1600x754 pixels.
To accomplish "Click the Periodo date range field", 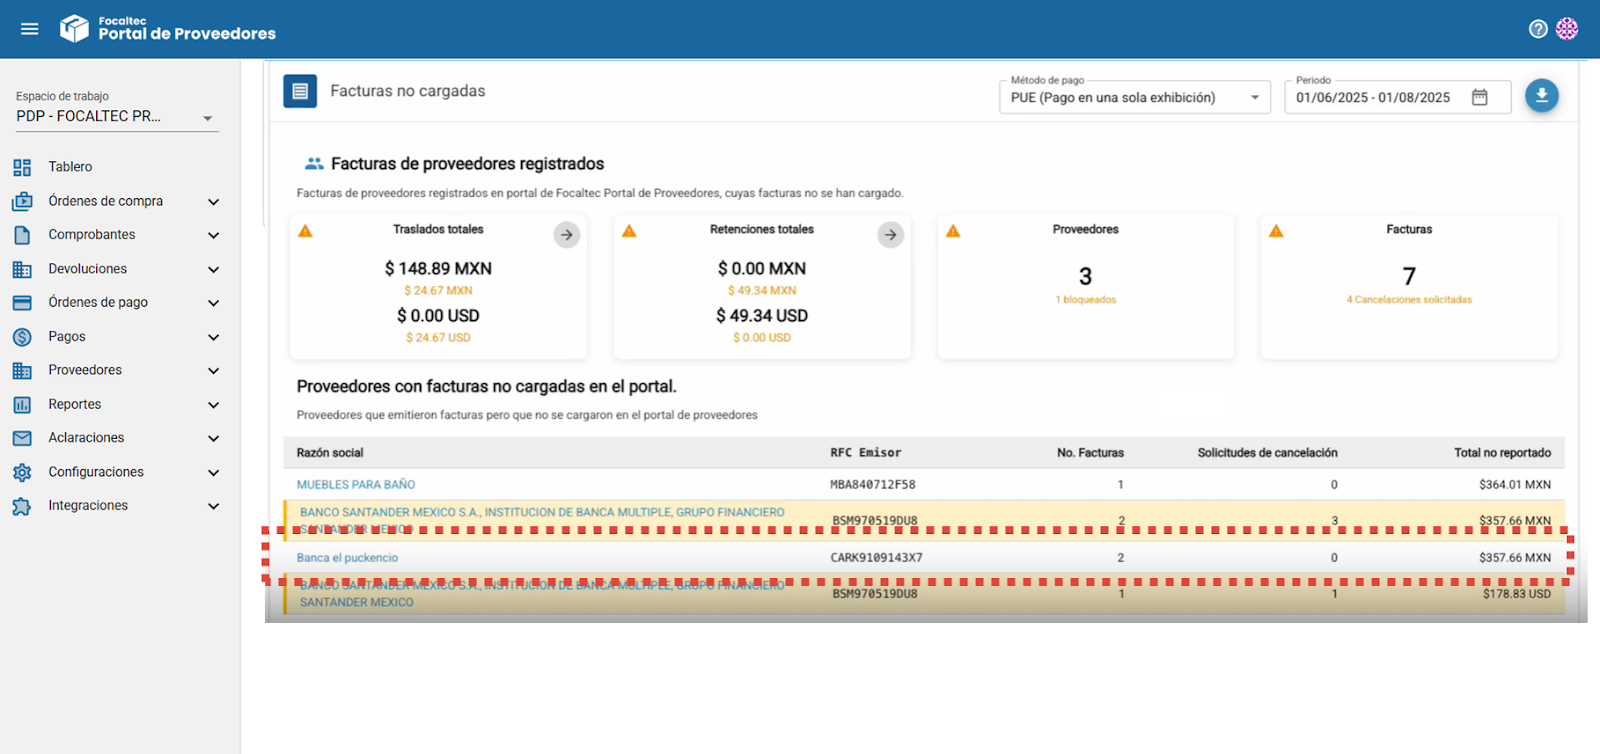I will pyautogui.click(x=1397, y=97).
